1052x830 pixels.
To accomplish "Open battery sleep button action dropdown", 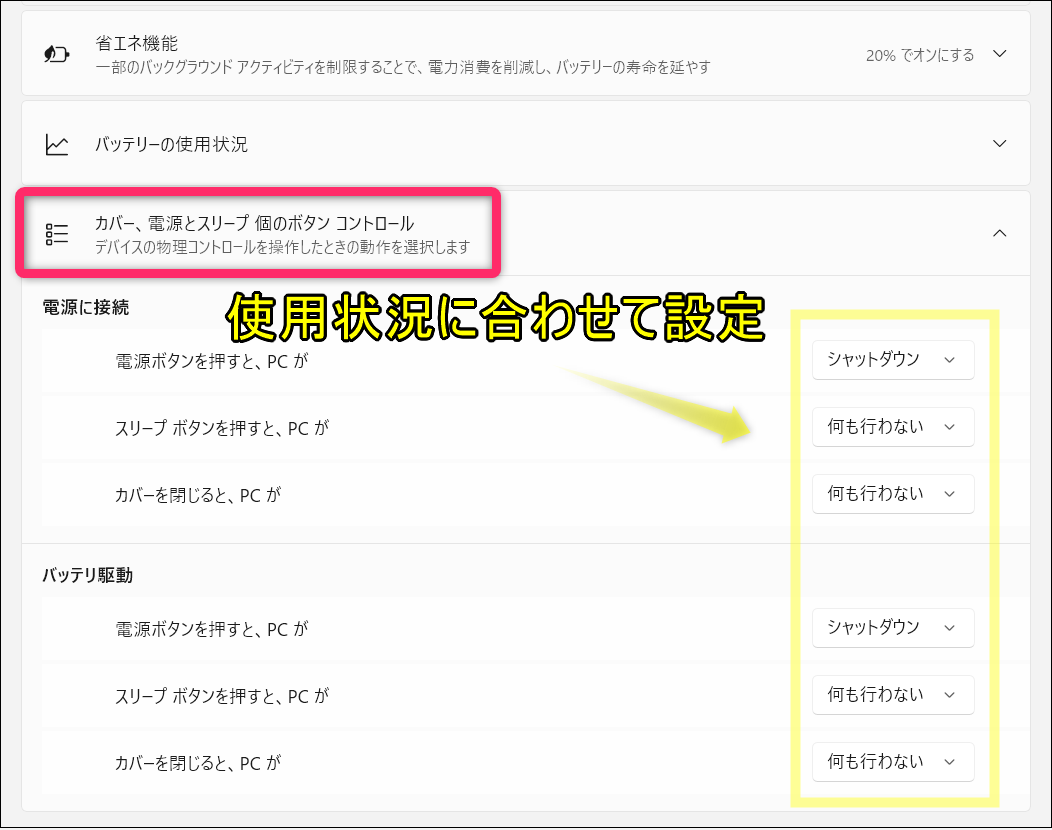I will (892, 694).
